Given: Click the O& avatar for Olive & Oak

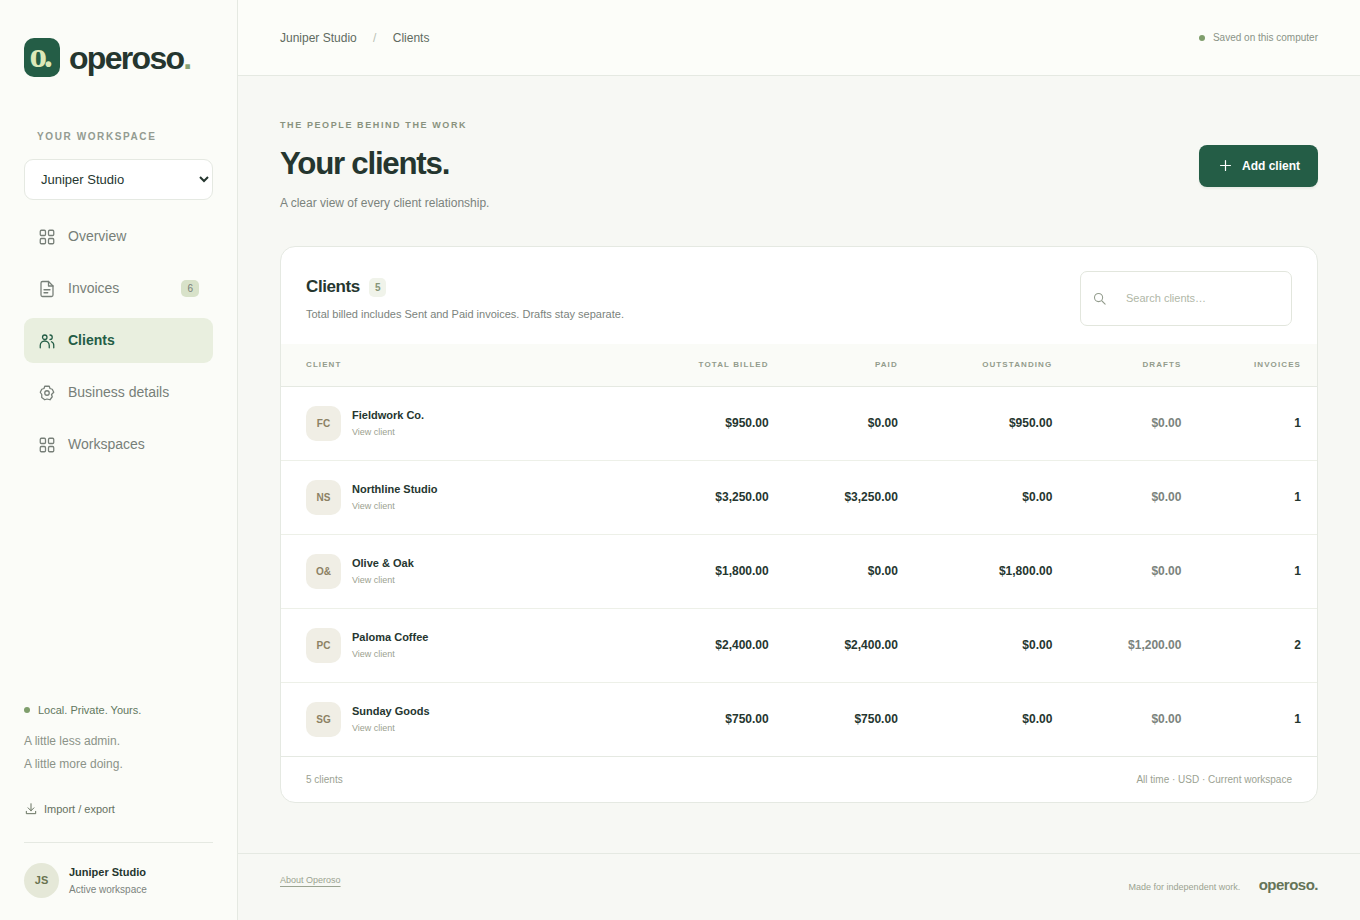Looking at the screenshot, I should (x=323, y=571).
